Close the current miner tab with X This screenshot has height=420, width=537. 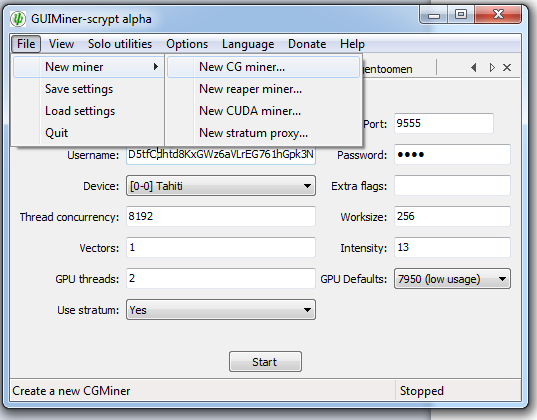(x=507, y=67)
